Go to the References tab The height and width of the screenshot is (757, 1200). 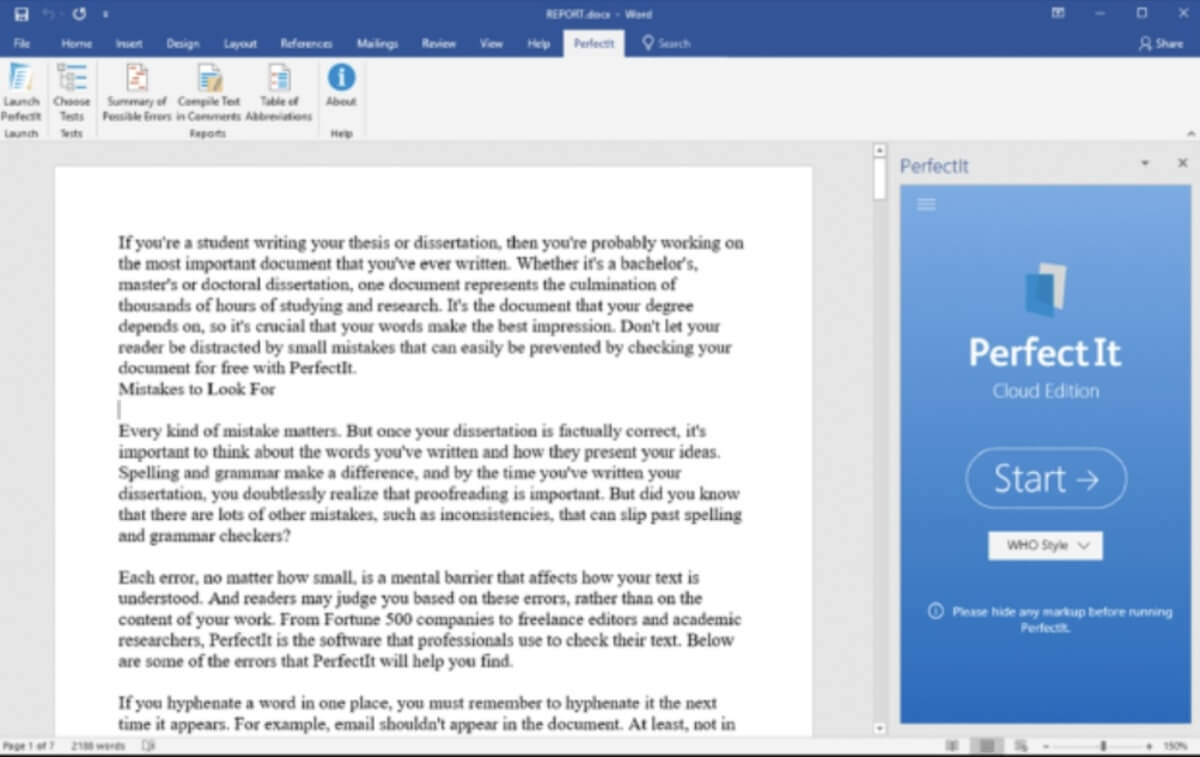coord(306,44)
